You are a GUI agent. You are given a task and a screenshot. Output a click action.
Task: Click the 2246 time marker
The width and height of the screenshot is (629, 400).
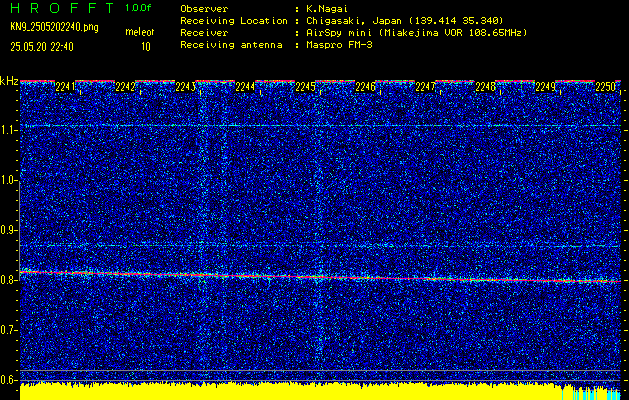(x=365, y=87)
